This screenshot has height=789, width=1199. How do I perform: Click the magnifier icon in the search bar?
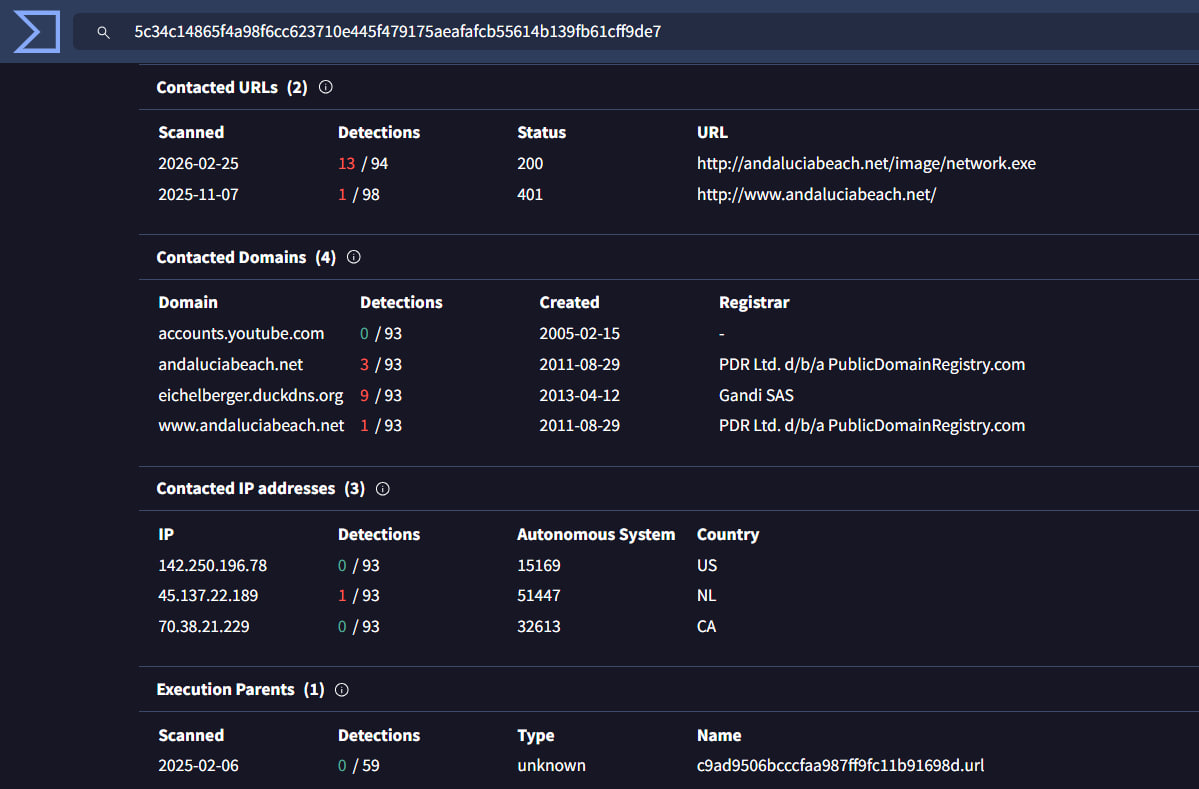tap(103, 31)
